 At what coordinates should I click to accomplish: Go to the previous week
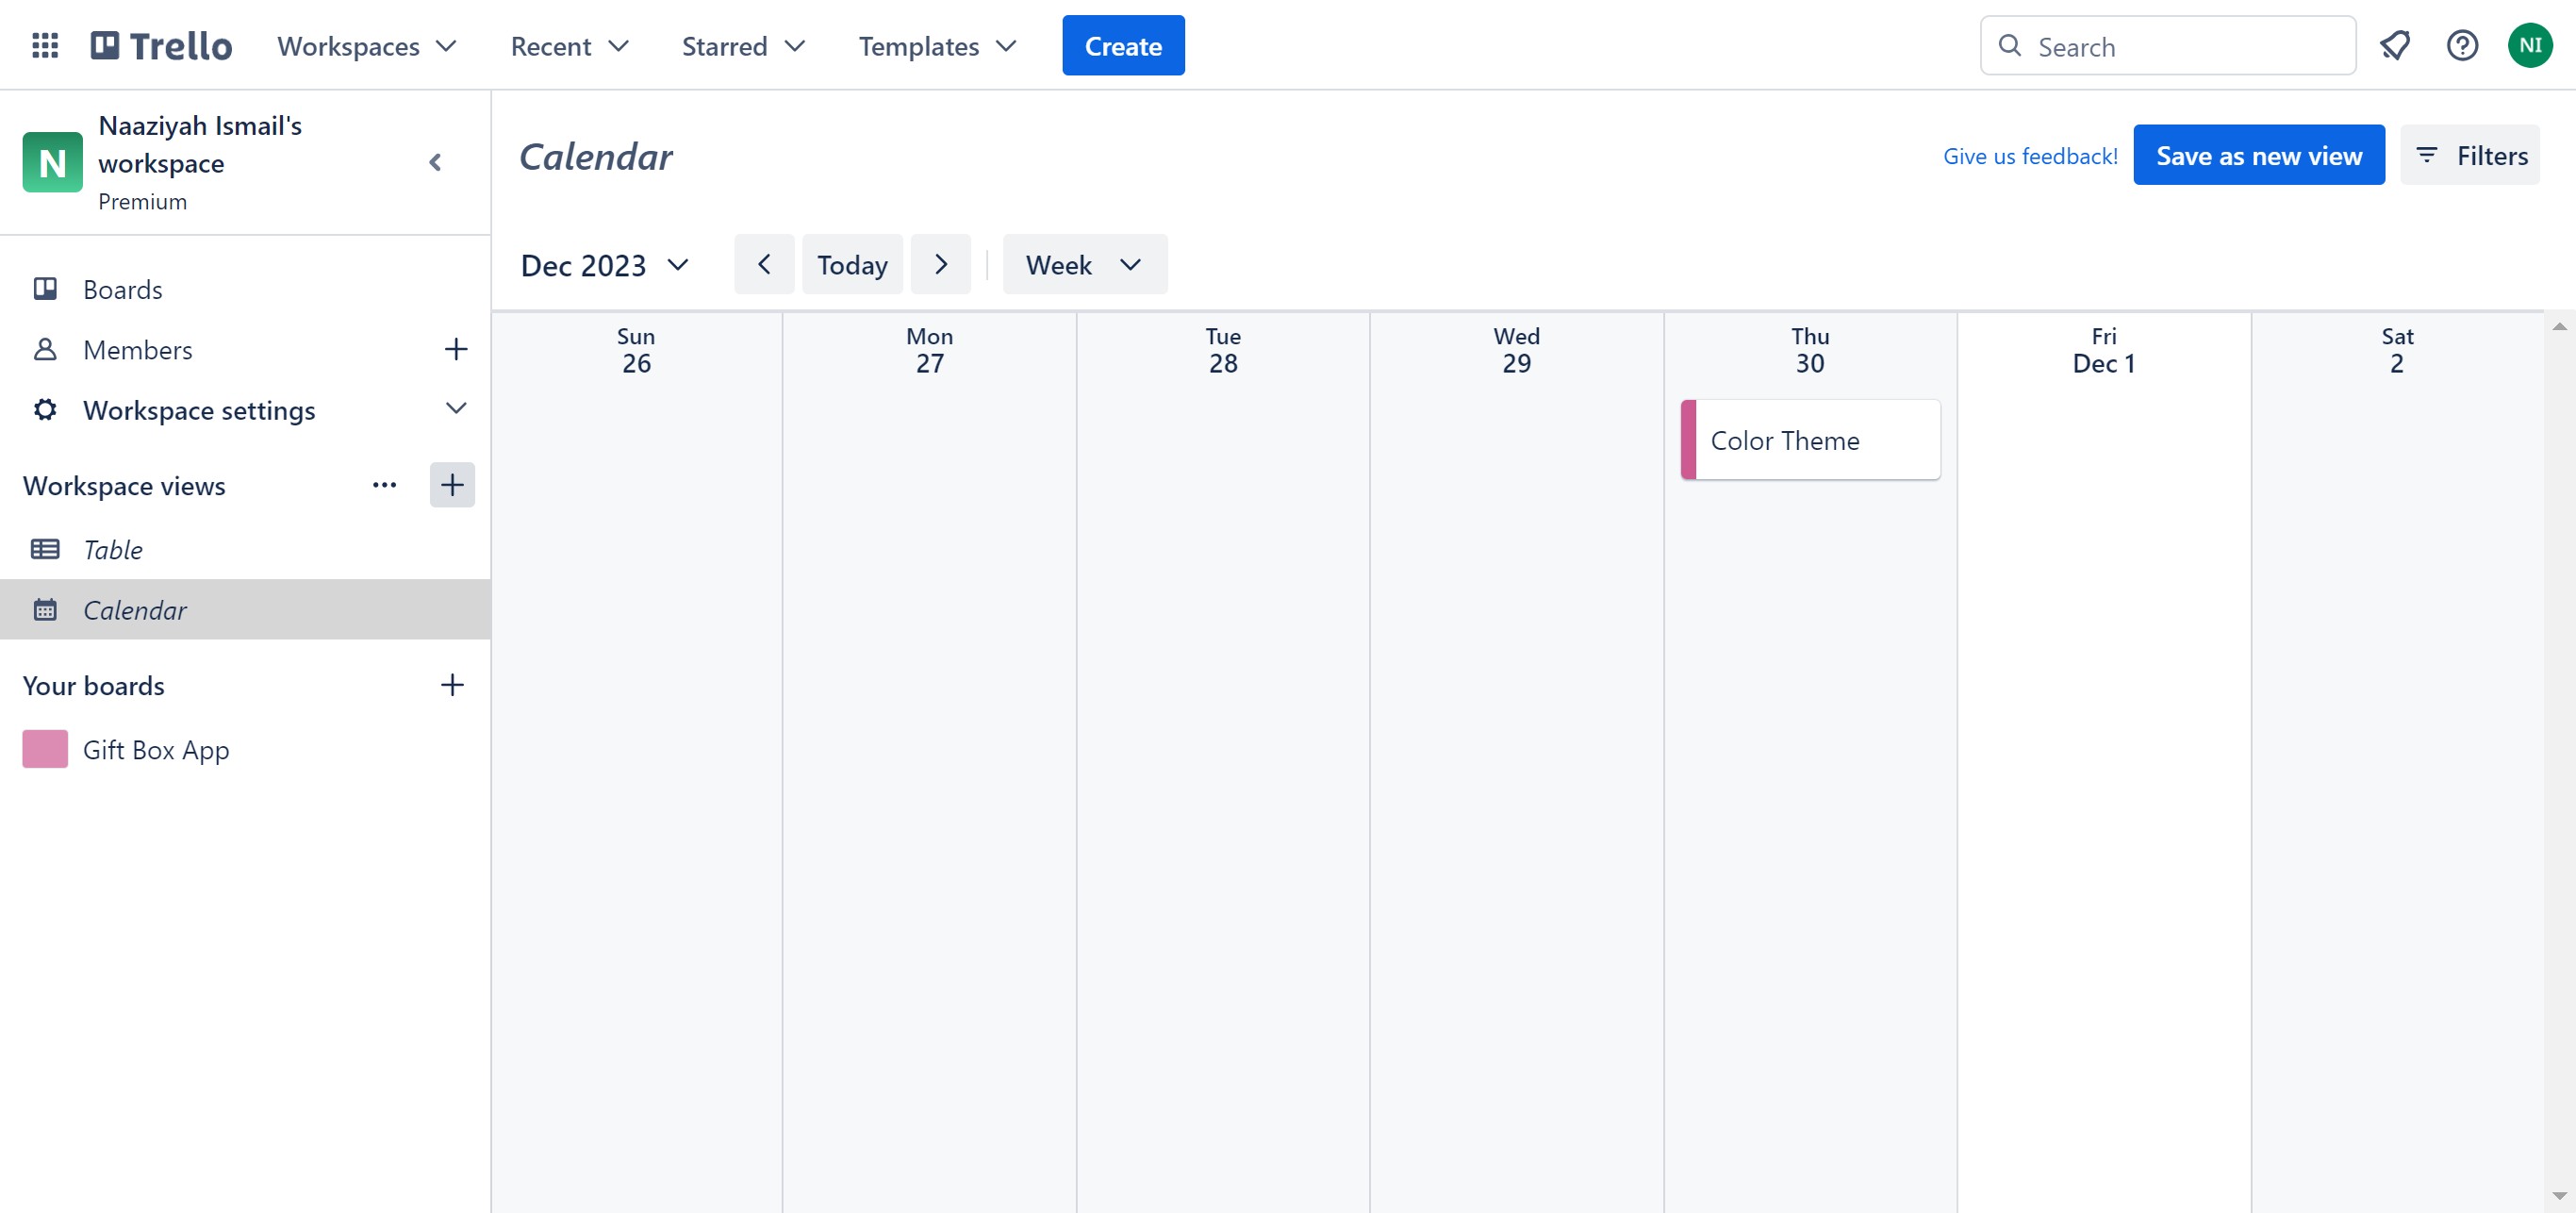764,264
